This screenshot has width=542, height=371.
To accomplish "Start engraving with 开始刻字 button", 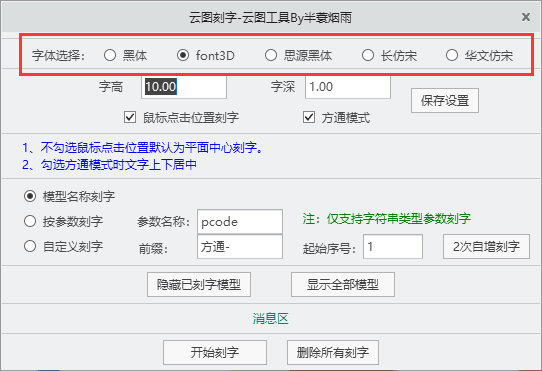I will tap(215, 352).
